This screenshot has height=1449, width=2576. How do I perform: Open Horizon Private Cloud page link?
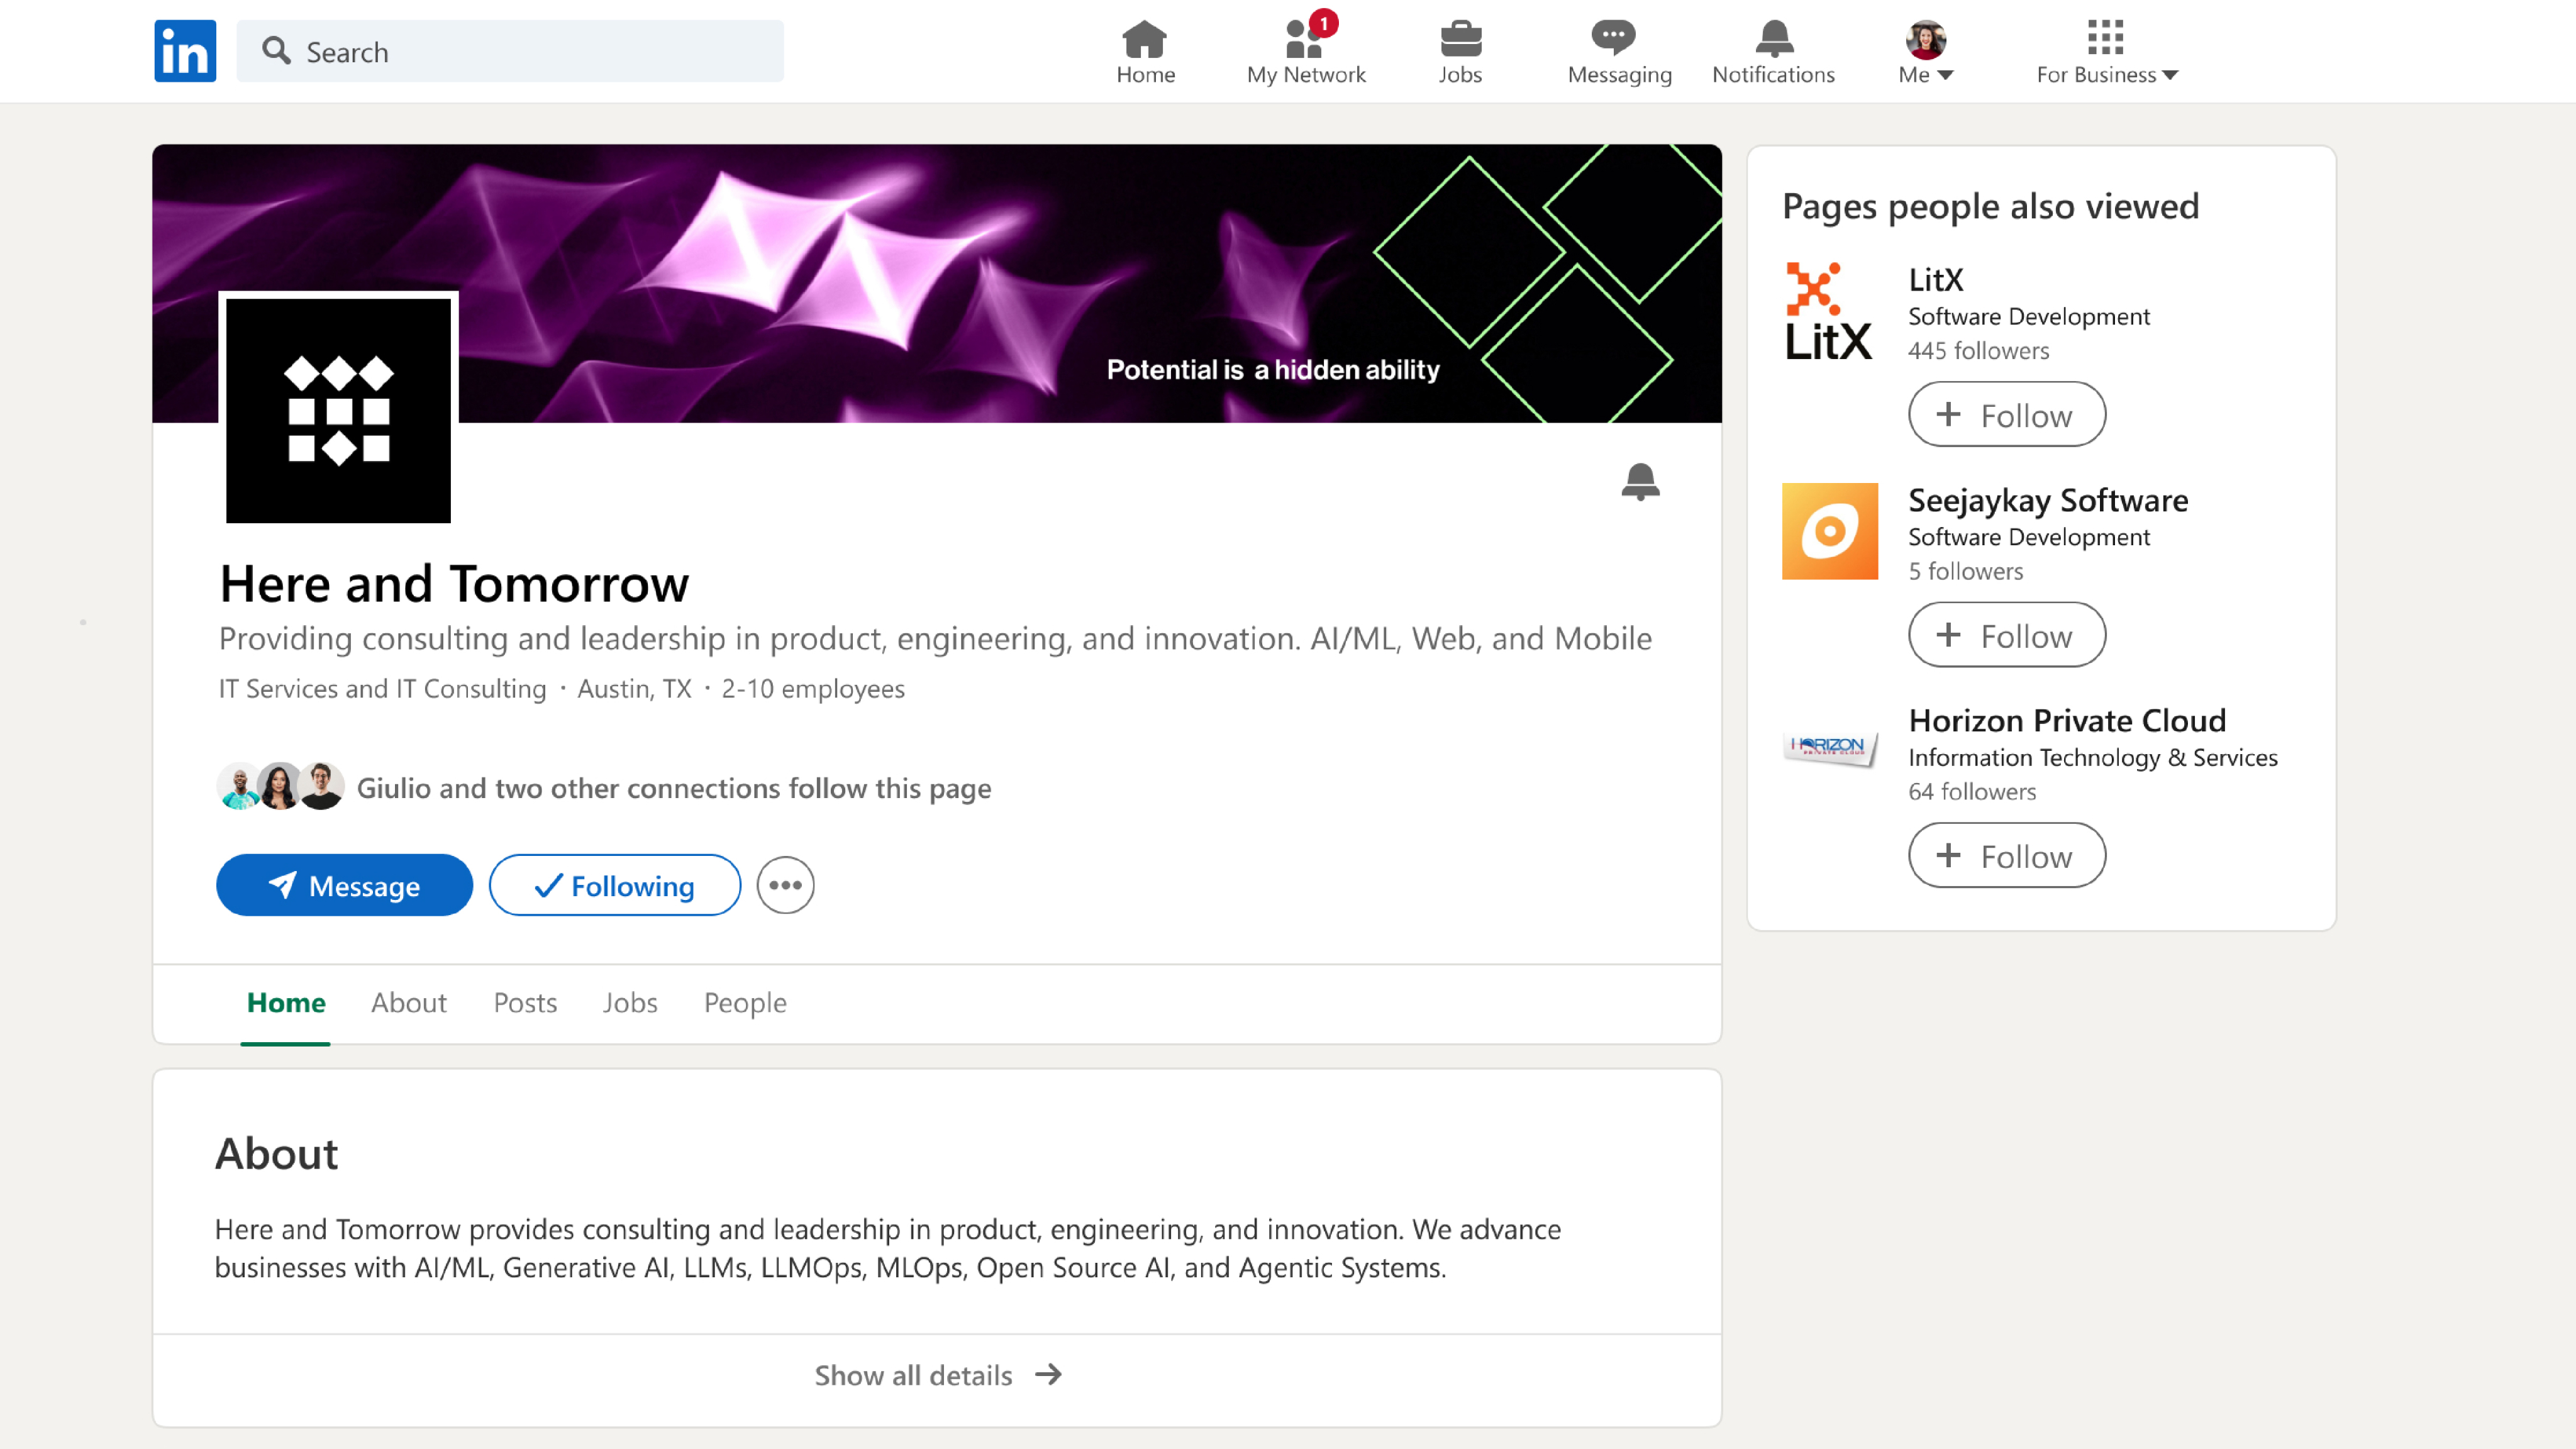2066,720
